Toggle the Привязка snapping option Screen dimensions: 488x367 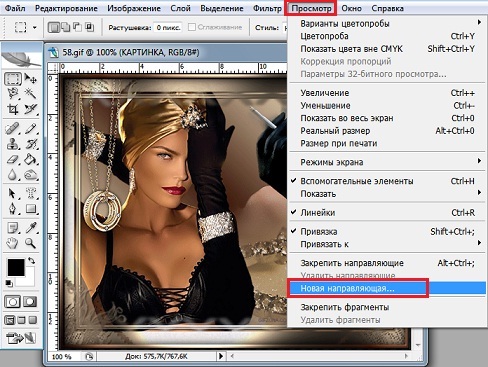click(387, 232)
